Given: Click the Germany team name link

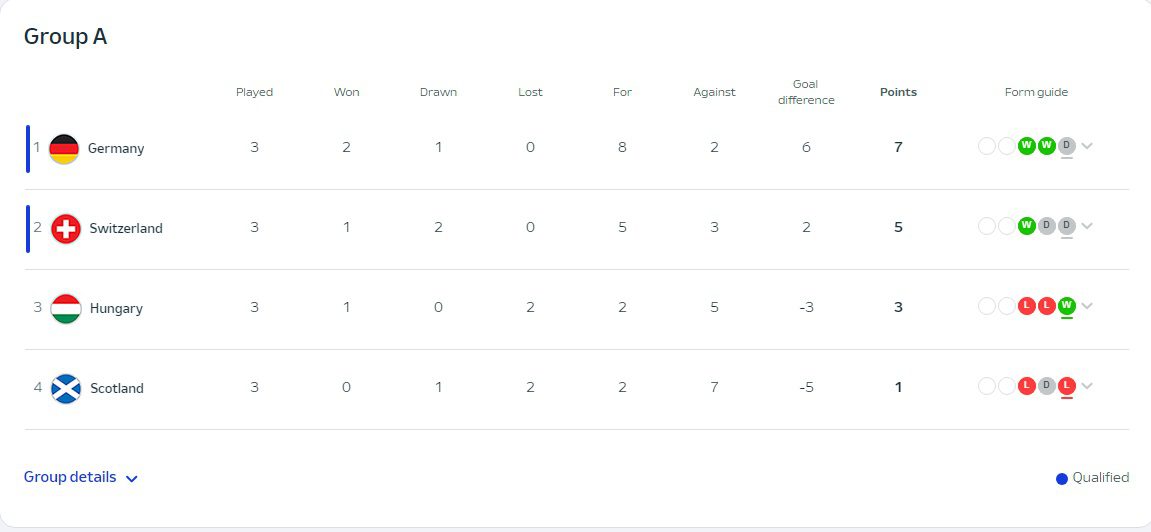Looking at the screenshot, I should click(x=116, y=148).
